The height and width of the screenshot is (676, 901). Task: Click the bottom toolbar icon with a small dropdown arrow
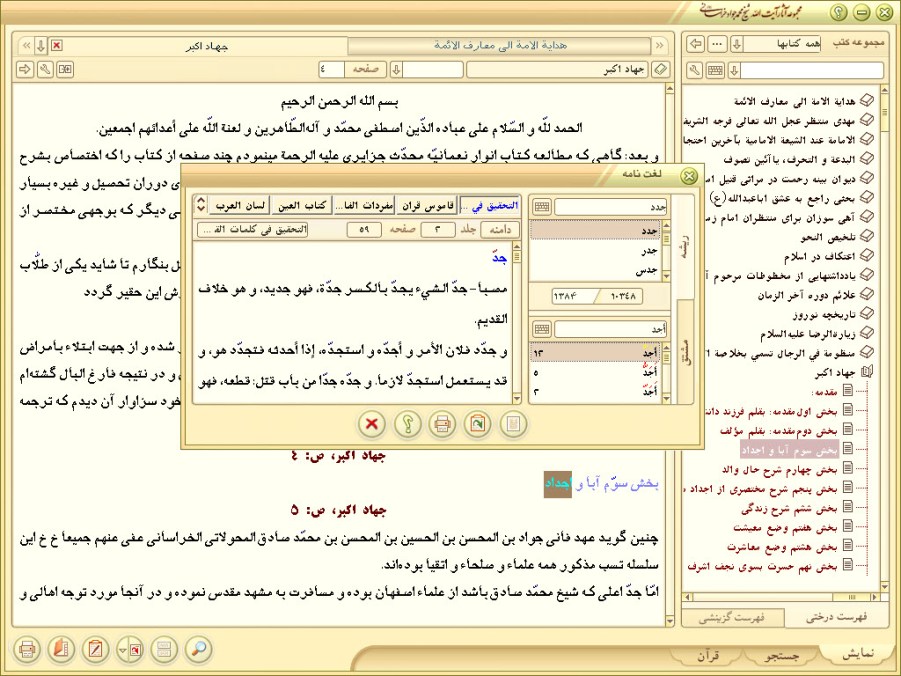pos(130,650)
